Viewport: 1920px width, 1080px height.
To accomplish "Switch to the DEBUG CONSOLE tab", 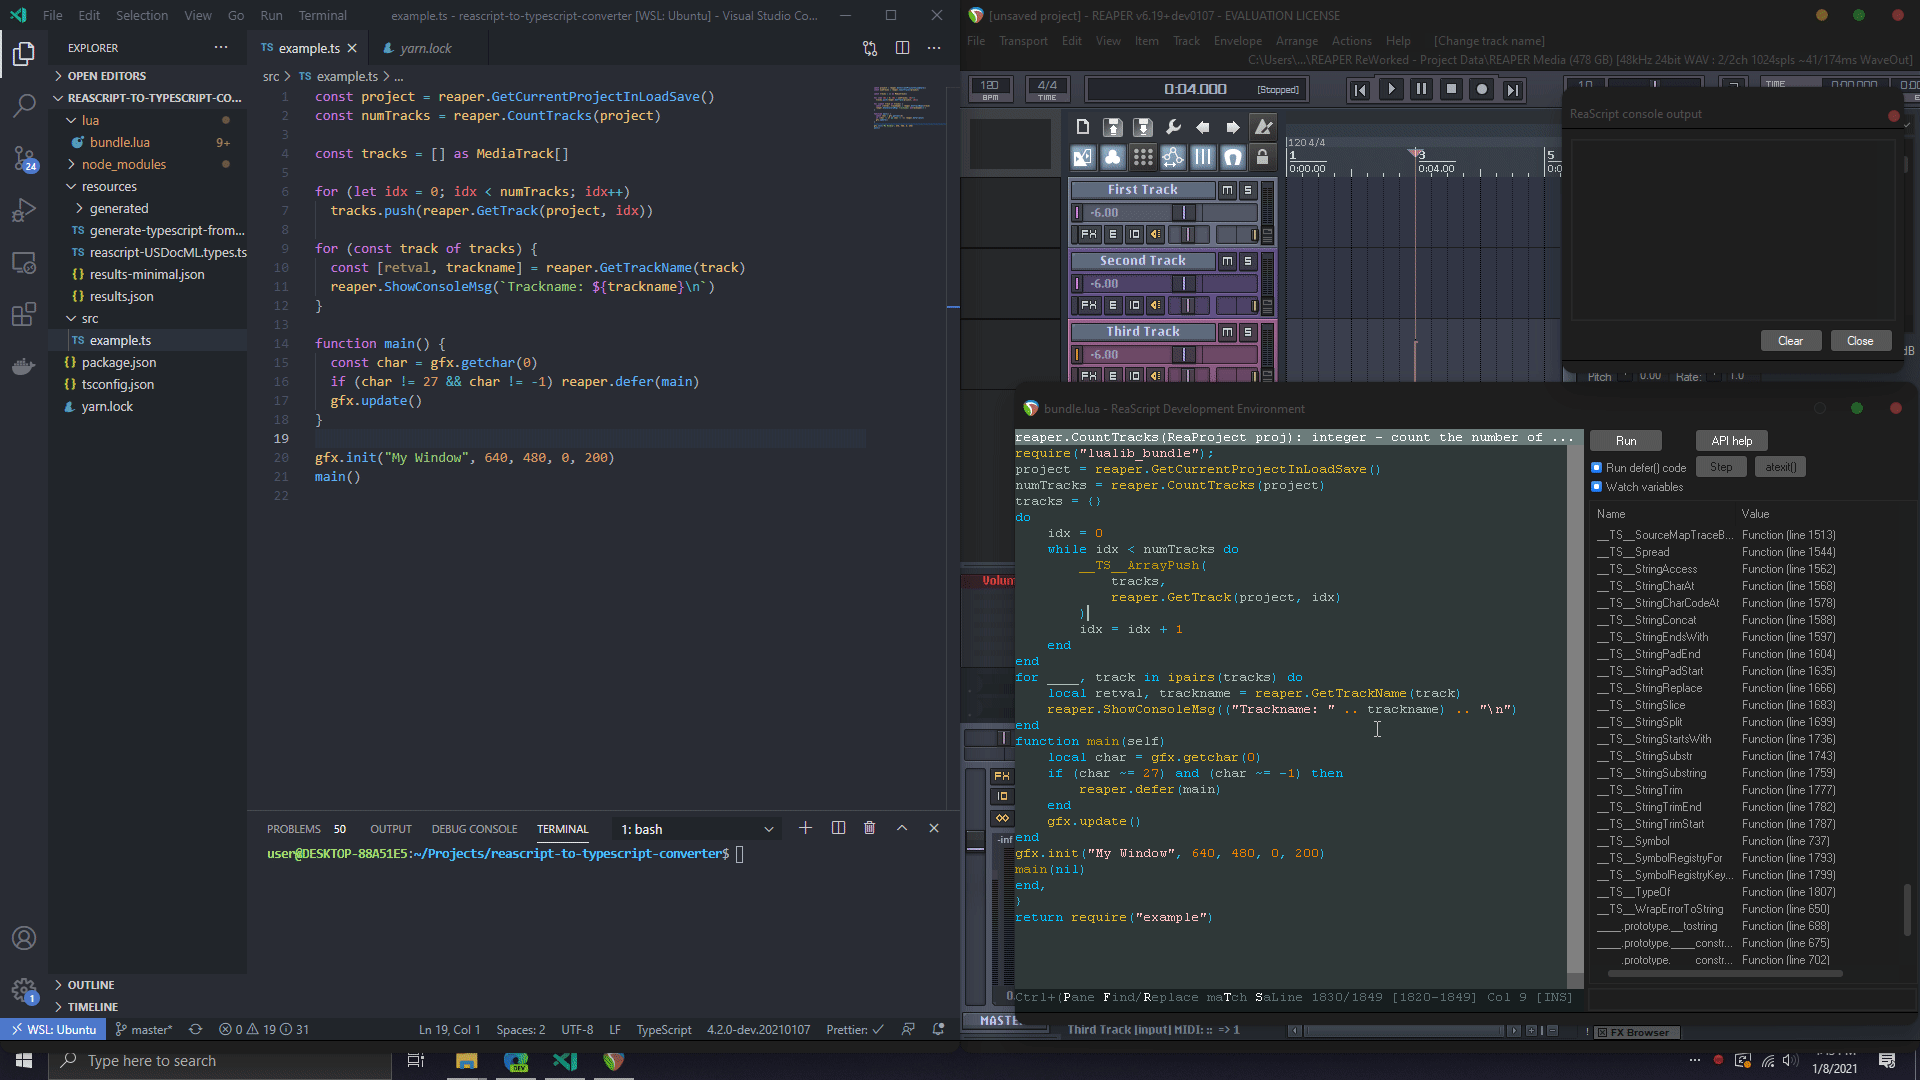I will click(x=474, y=829).
